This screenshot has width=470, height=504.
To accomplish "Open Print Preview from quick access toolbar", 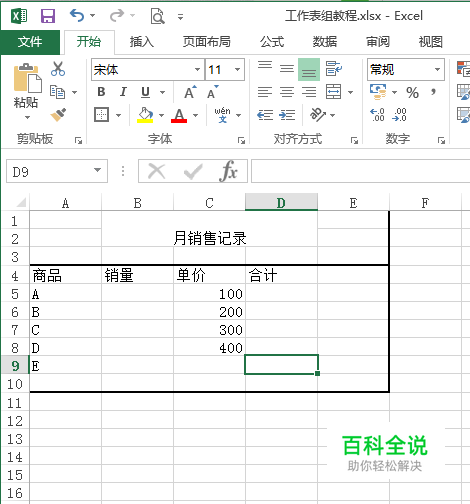I will tap(158, 16).
